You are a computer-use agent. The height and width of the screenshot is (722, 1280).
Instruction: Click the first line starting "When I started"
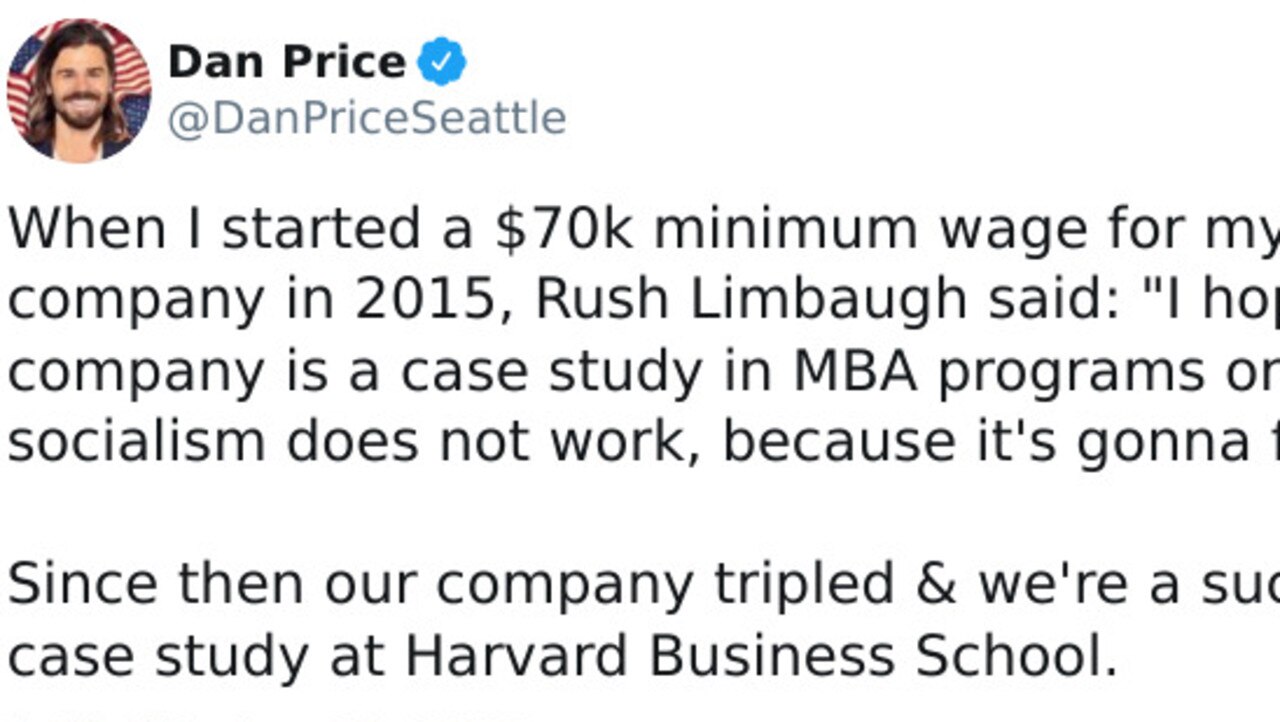pyautogui.click(x=644, y=232)
